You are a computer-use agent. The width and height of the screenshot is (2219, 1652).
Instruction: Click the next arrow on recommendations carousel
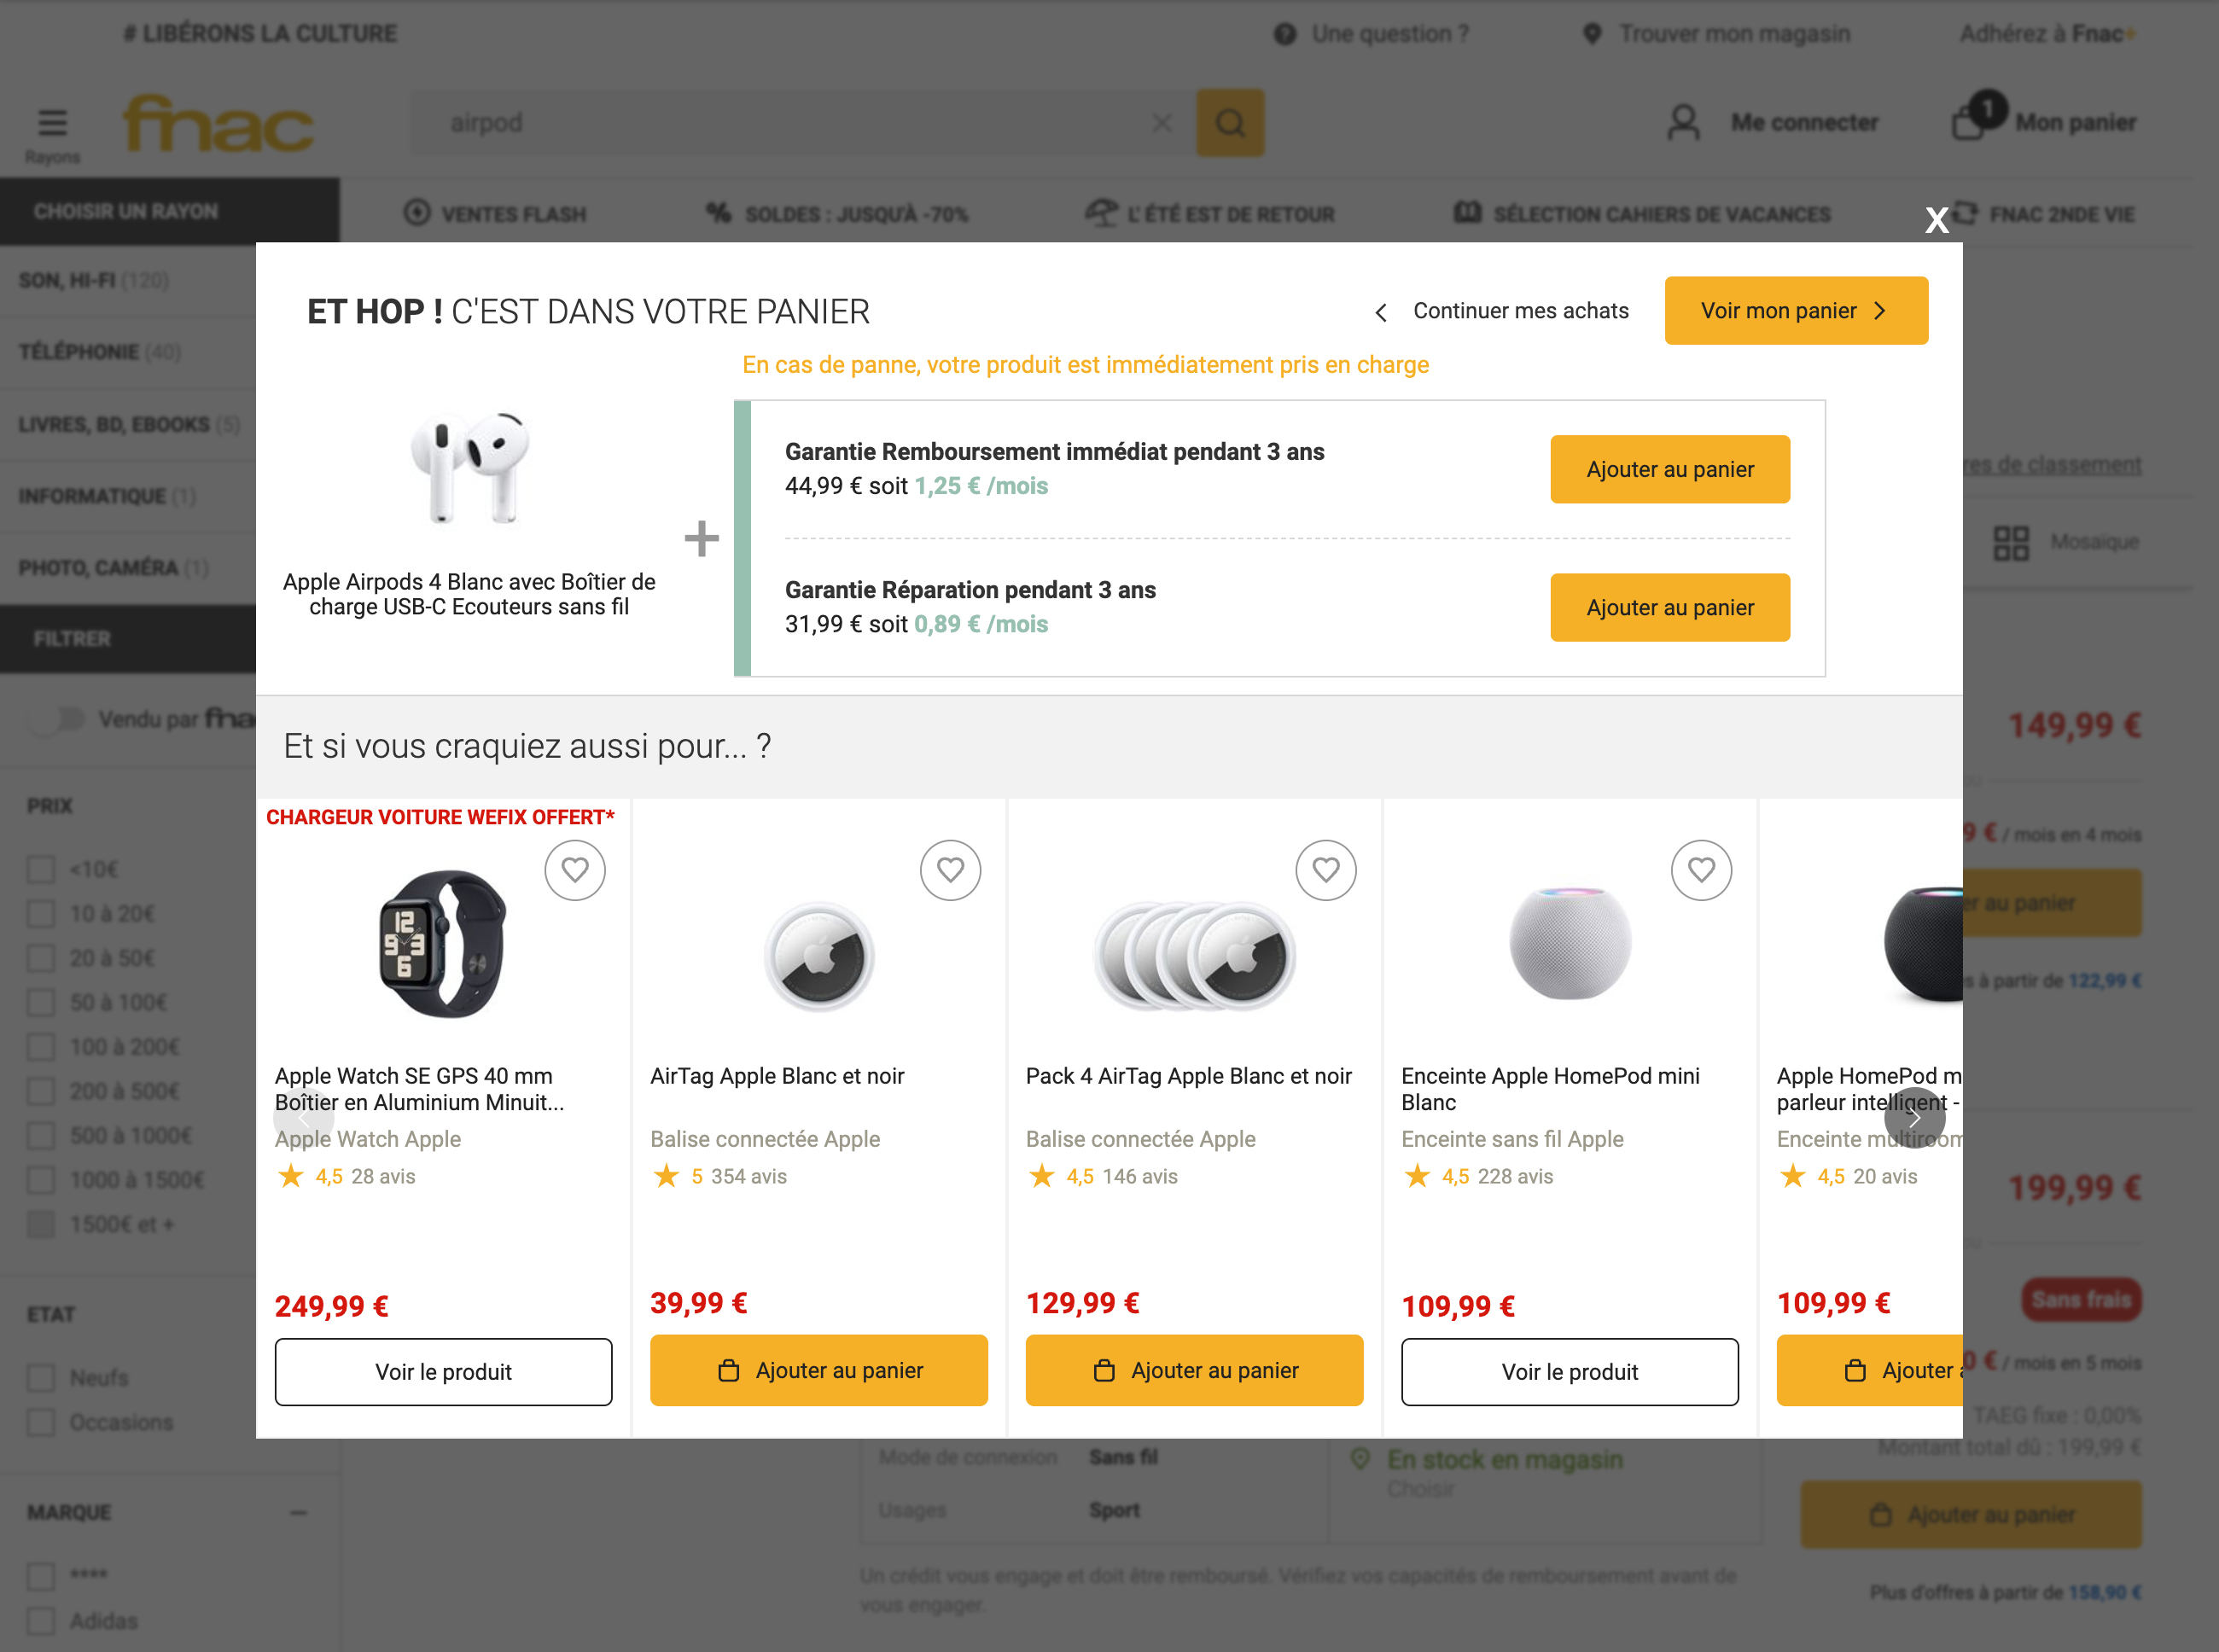click(1914, 1117)
